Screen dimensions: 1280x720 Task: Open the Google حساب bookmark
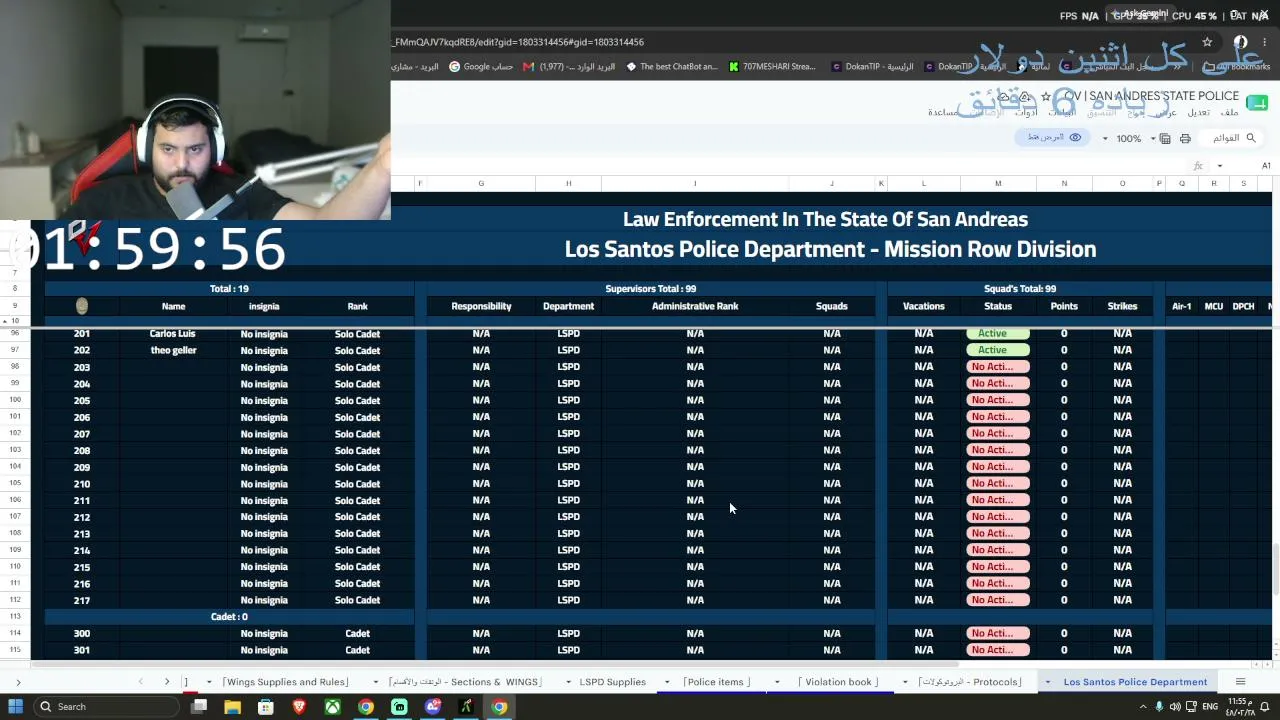[481, 67]
